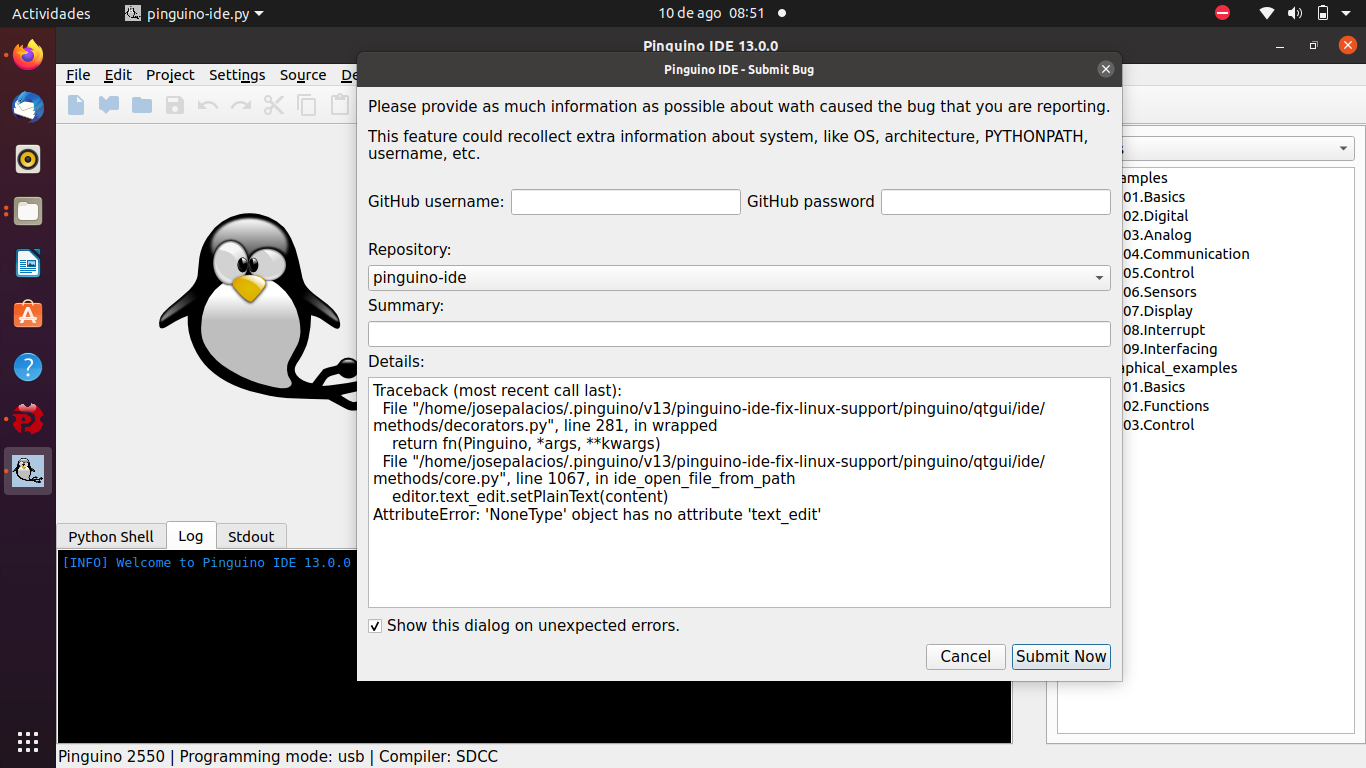The height and width of the screenshot is (768, 1366).
Task: Open Ubuntu Software from the dock
Action: click(x=28, y=315)
